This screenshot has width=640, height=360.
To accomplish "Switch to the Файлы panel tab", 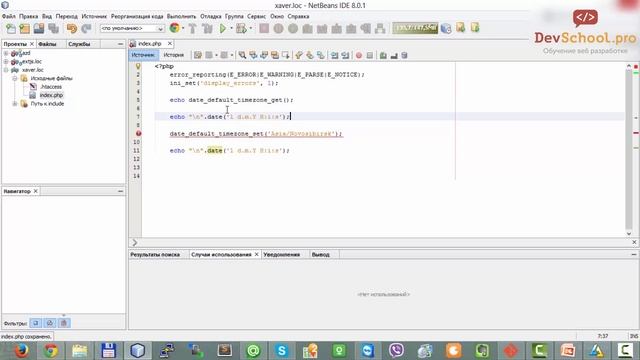I will 47,44.
